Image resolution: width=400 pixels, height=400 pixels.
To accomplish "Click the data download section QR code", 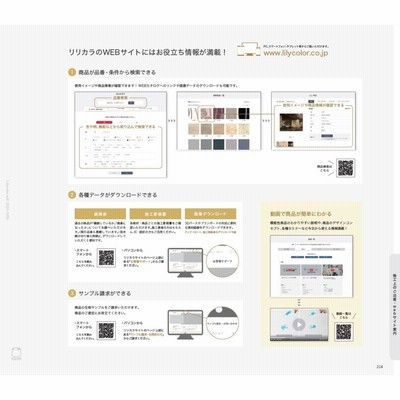I will (106, 257).
